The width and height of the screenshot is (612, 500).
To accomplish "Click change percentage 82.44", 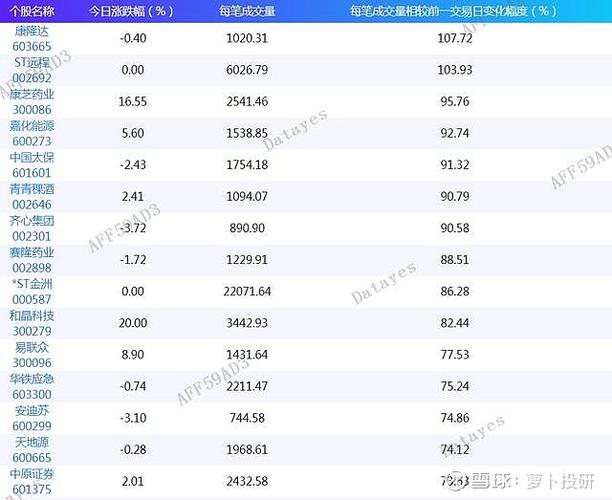I will (x=455, y=323).
